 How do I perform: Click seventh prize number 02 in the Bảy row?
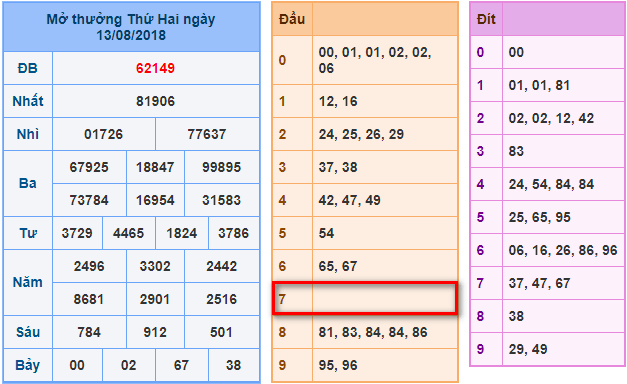pos(128,365)
